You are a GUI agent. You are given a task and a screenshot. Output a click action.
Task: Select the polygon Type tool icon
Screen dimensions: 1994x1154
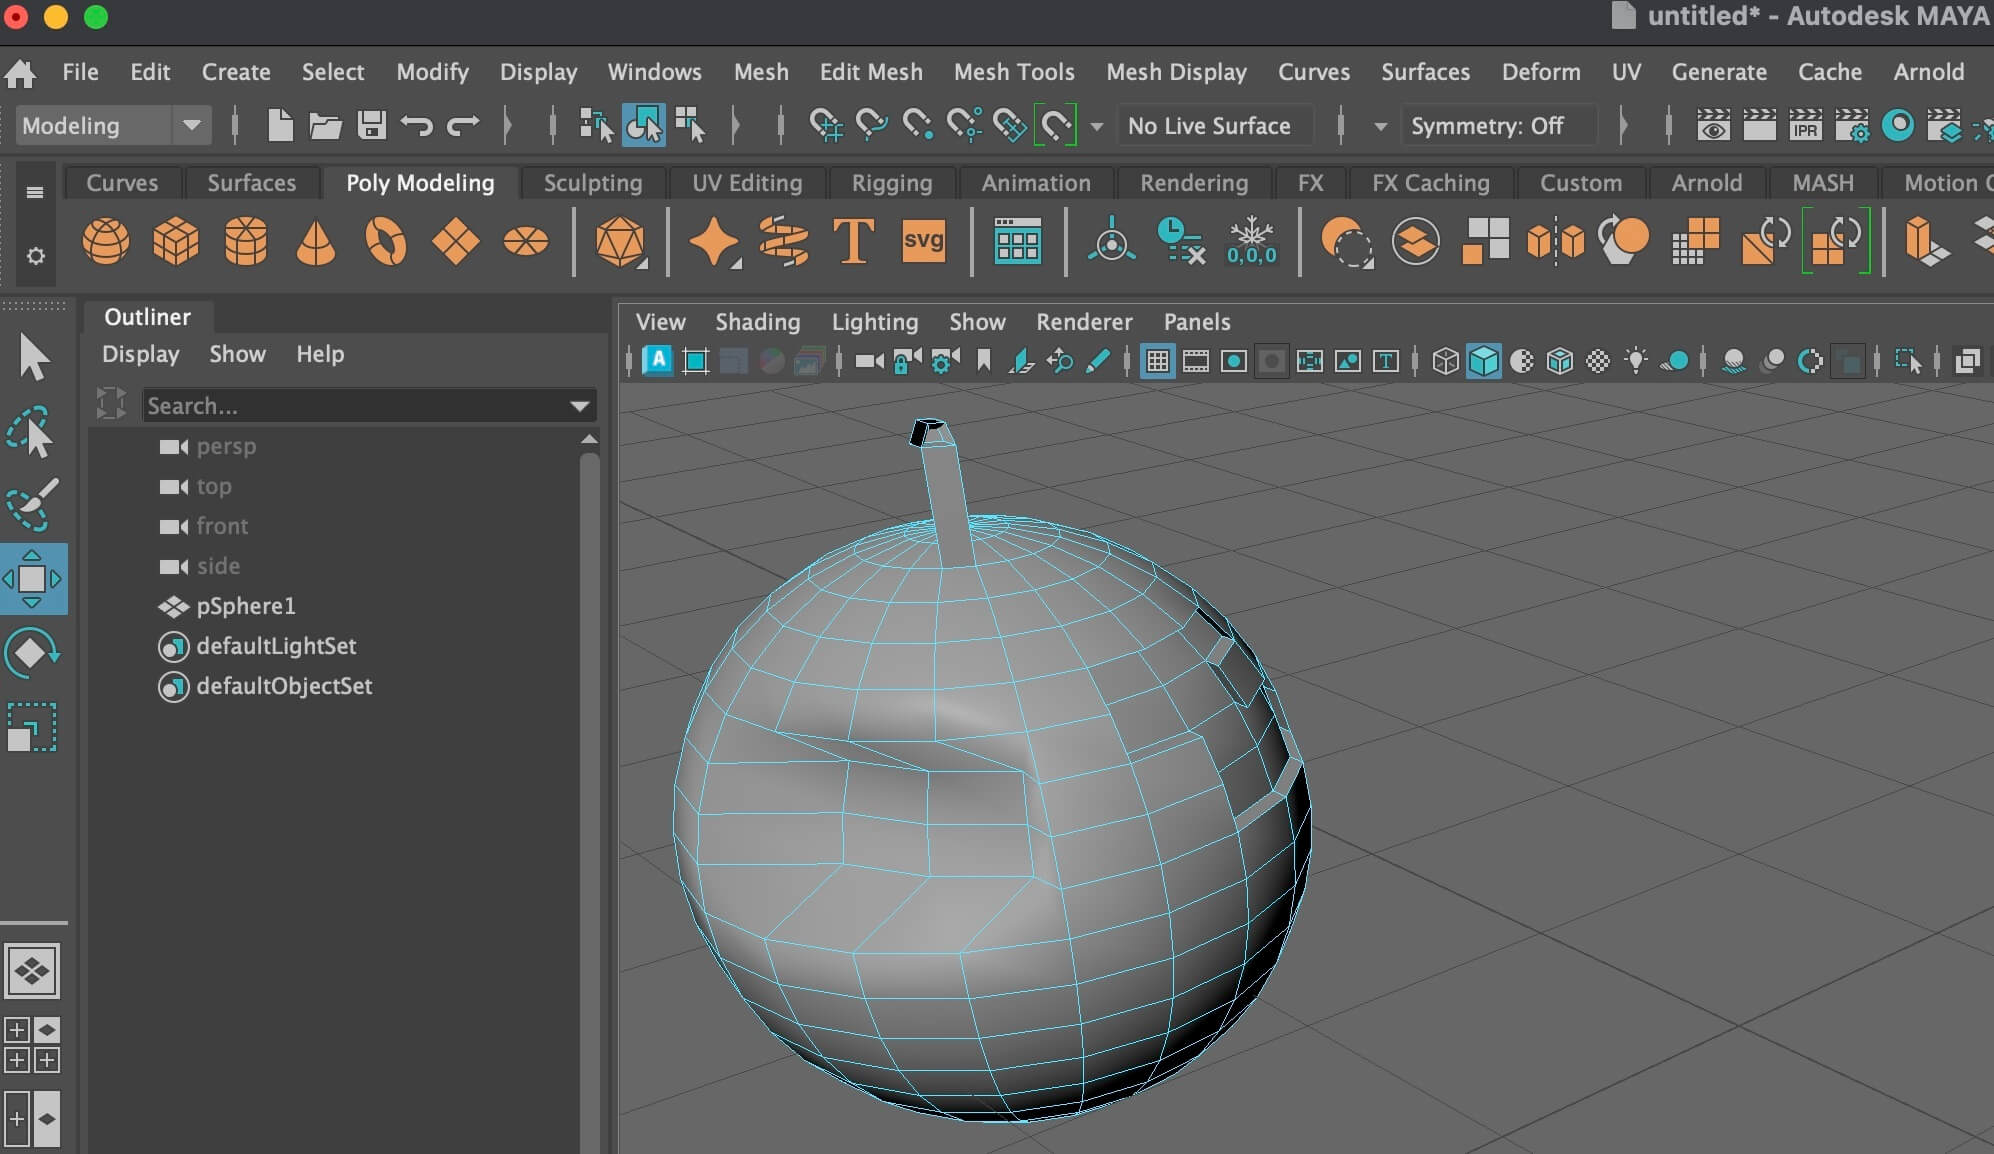(853, 241)
